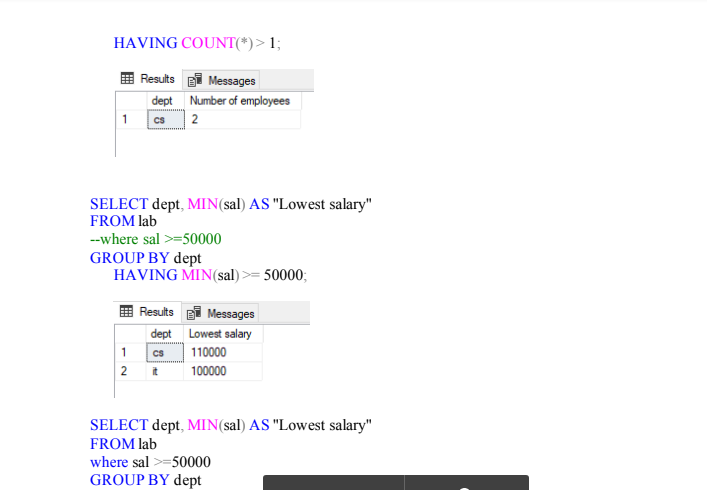Click the green '--where sal >=50000' comment line

(156, 239)
